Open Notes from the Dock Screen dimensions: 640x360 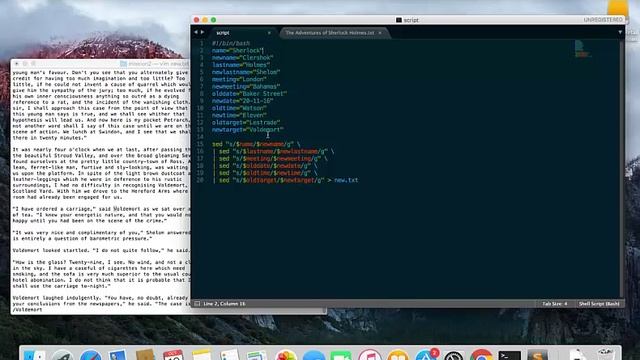[202, 355]
